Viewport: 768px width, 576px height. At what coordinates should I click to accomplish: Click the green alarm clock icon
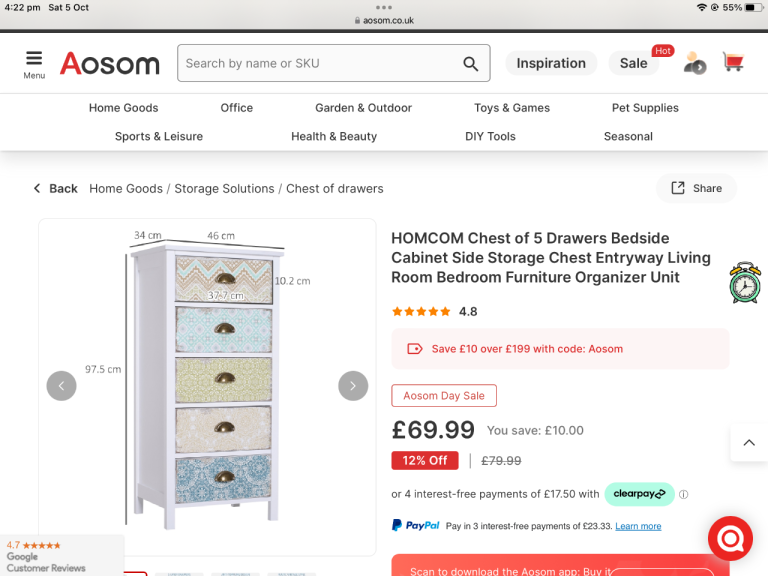745,283
